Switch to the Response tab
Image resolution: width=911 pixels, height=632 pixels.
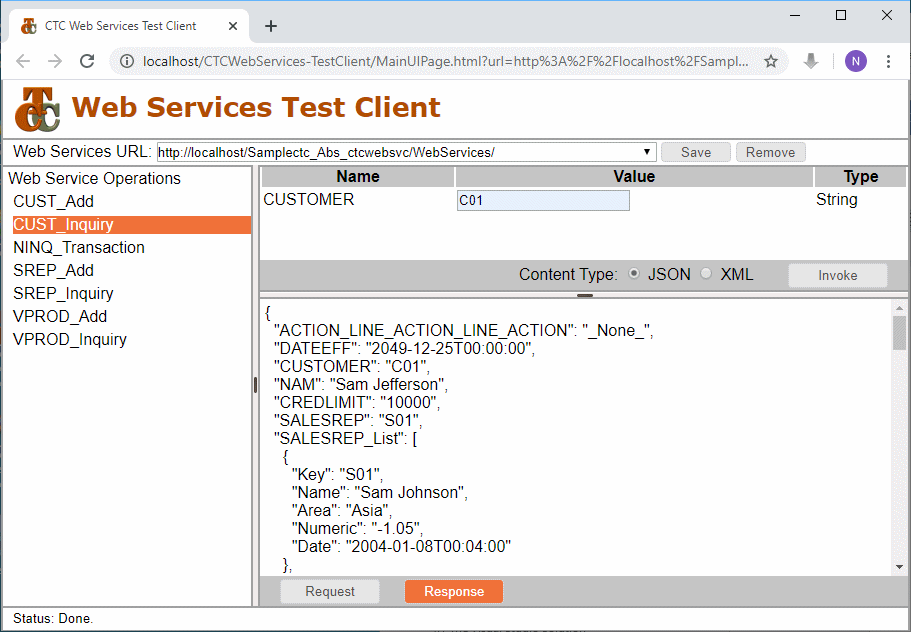click(454, 591)
